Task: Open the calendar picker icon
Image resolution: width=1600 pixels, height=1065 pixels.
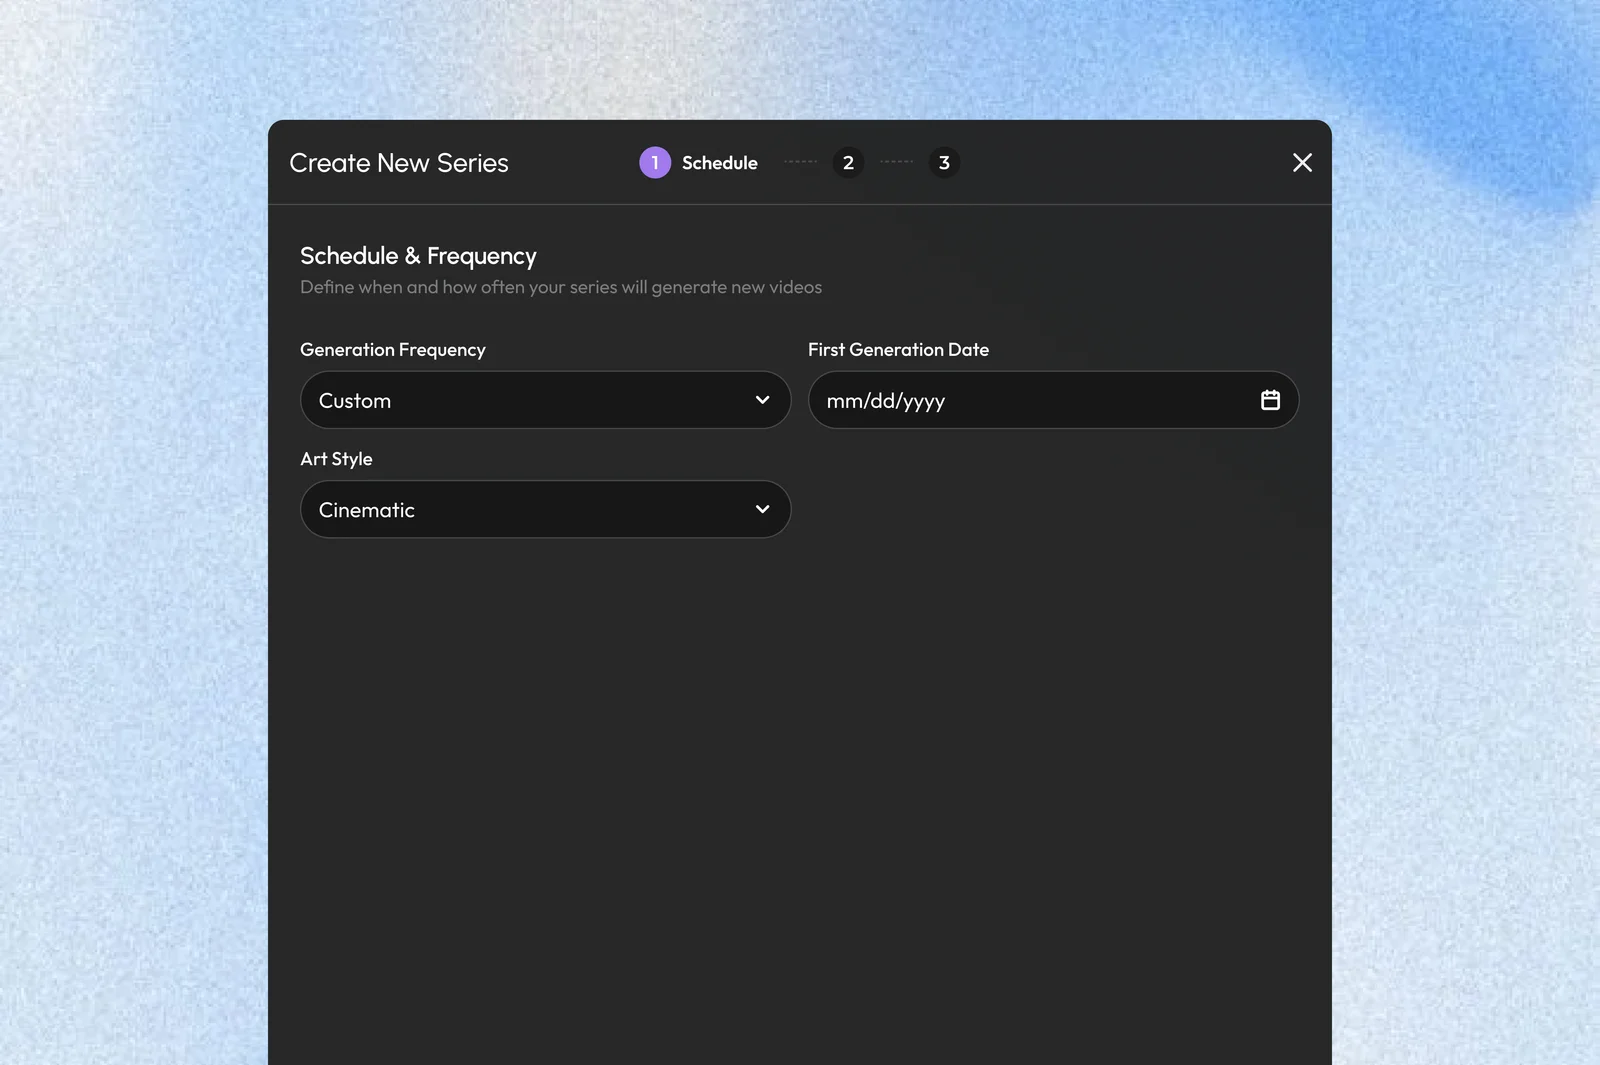Action: coord(1270,400)
